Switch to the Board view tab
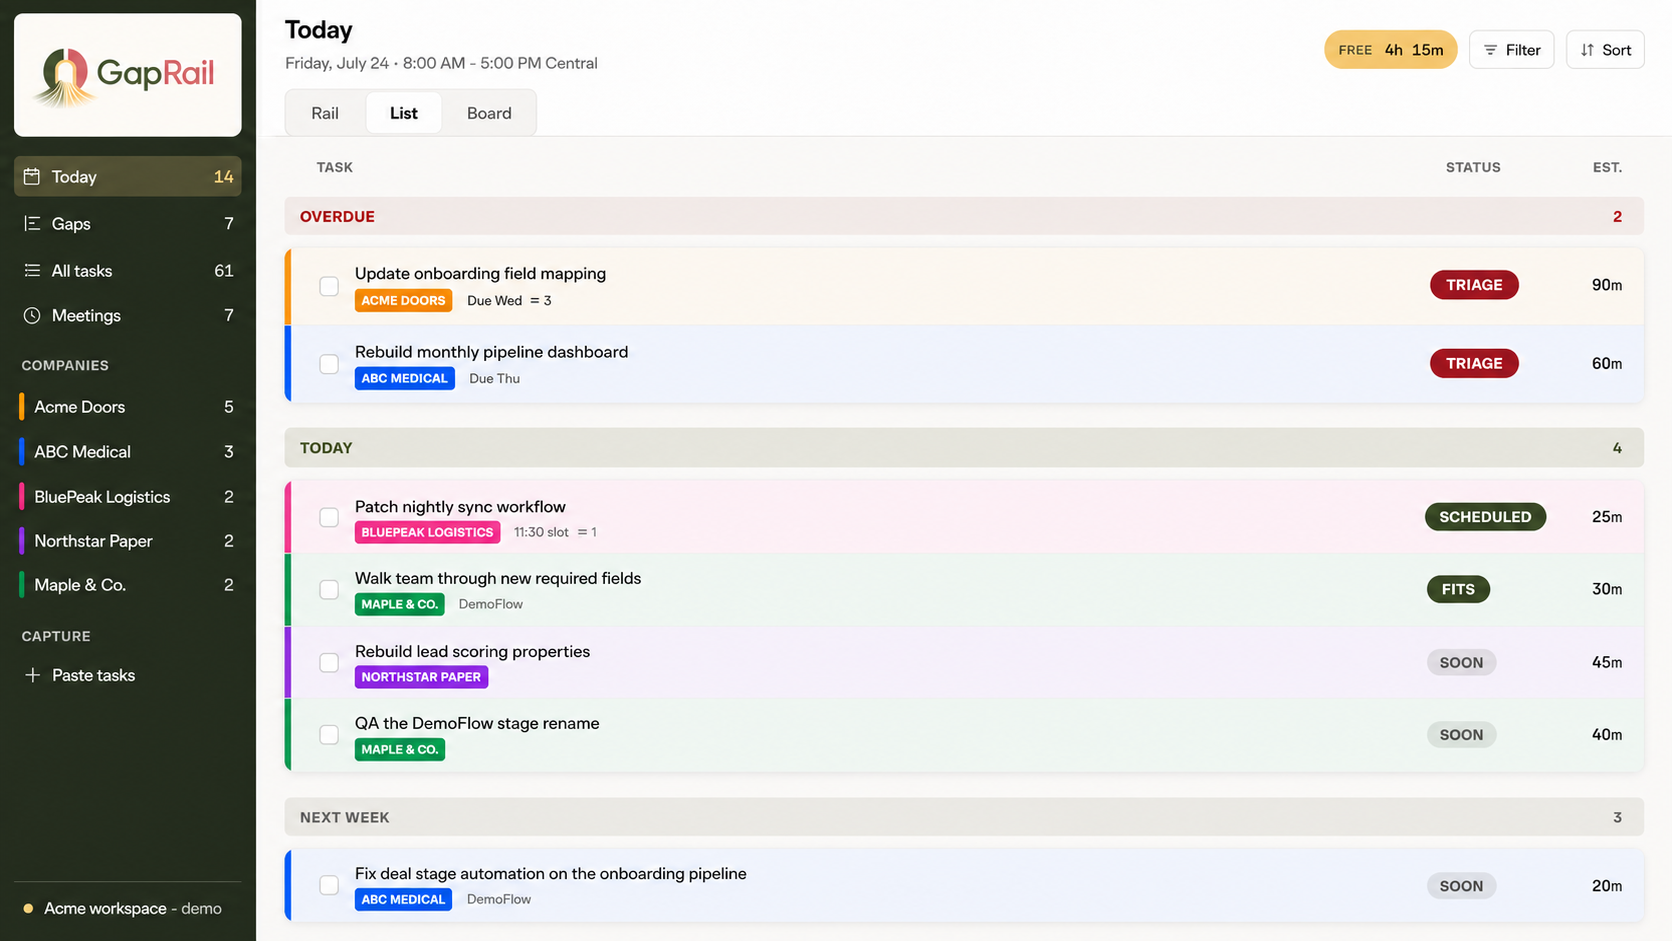This screenshot has height=941, width=1672. point(489,113)
